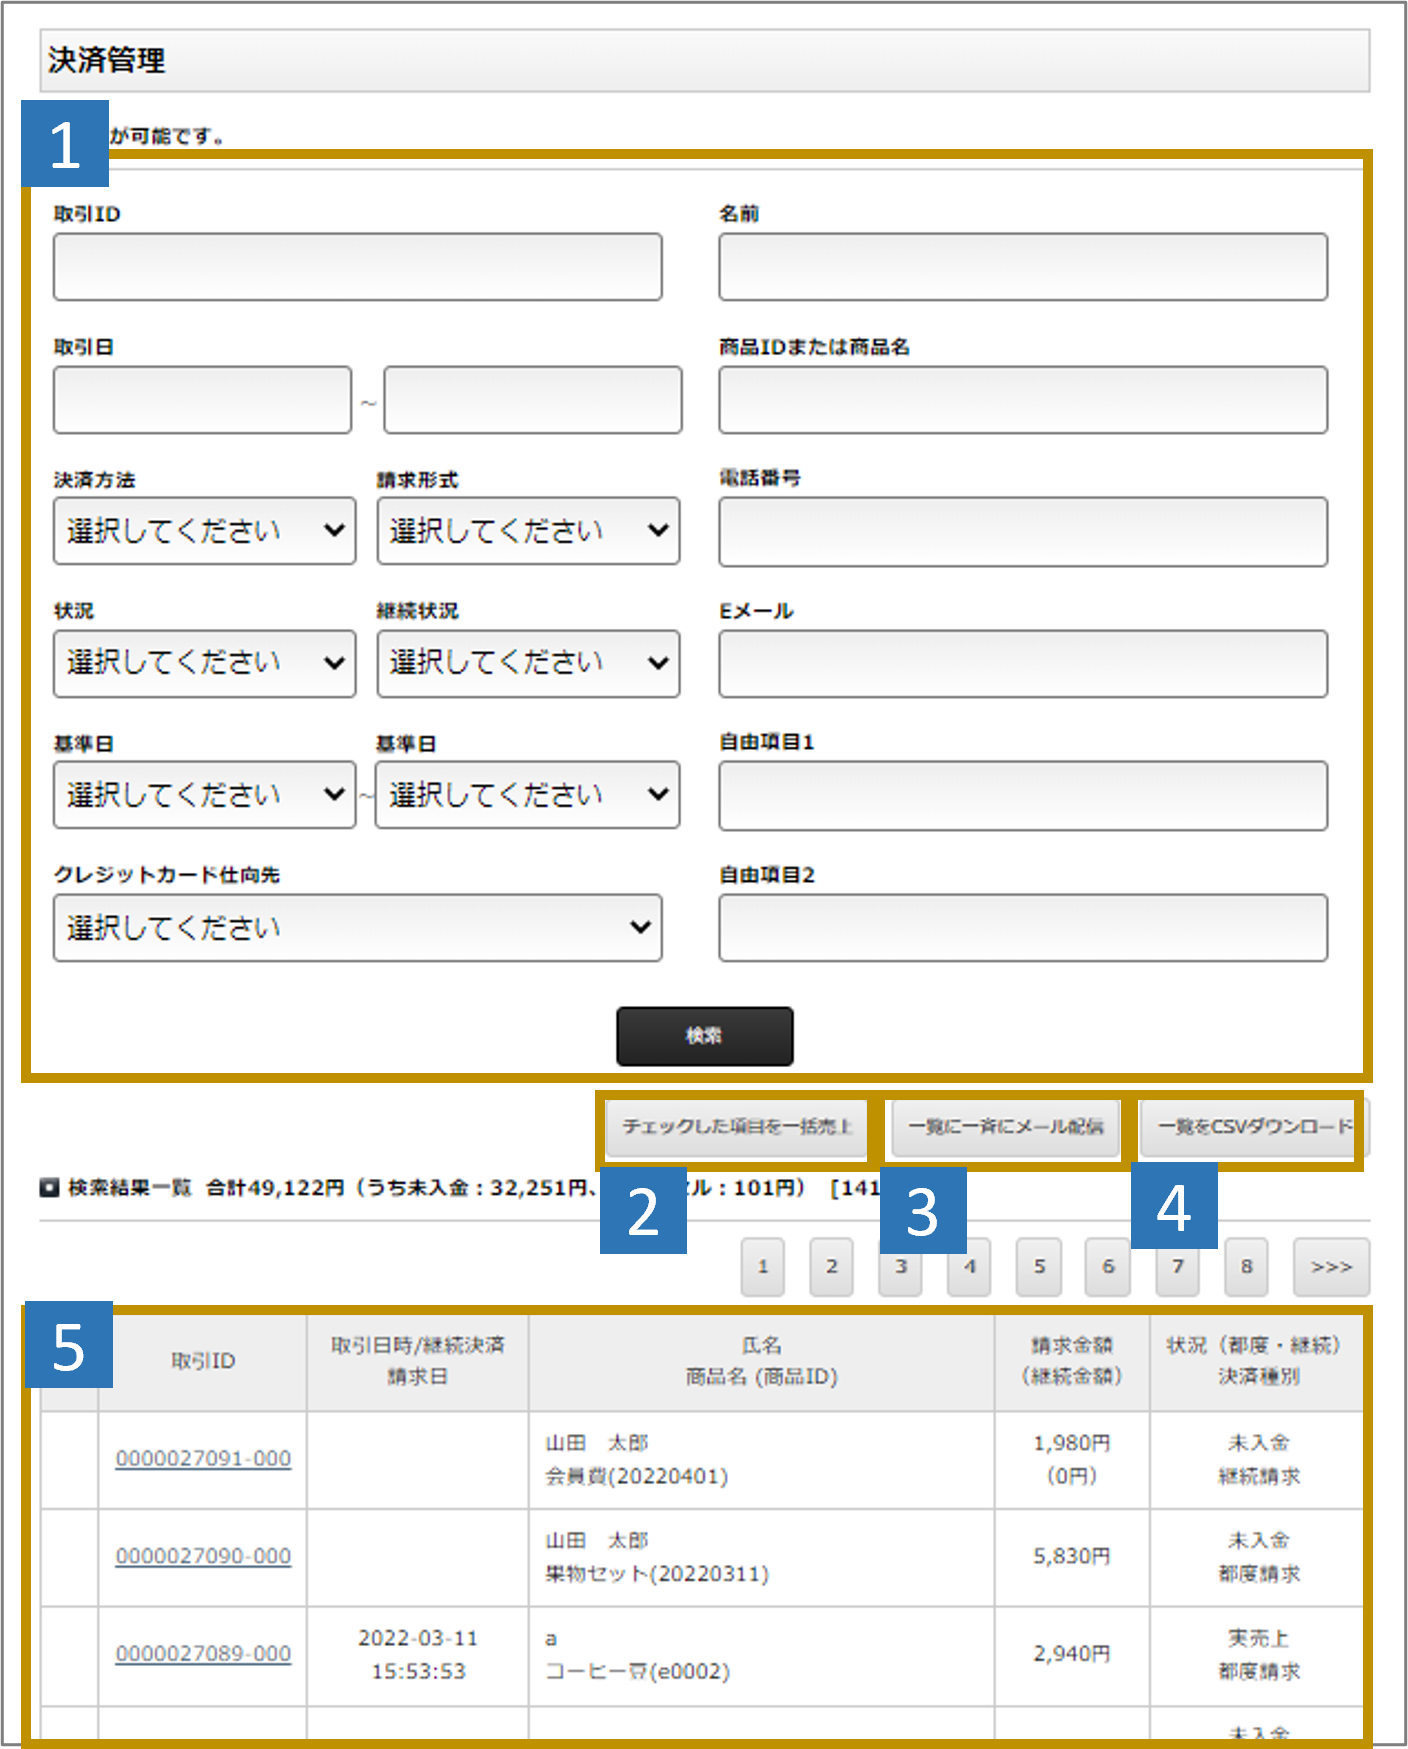Go to page 2 of results
1408x1749 pixels.
[831, 1267]
